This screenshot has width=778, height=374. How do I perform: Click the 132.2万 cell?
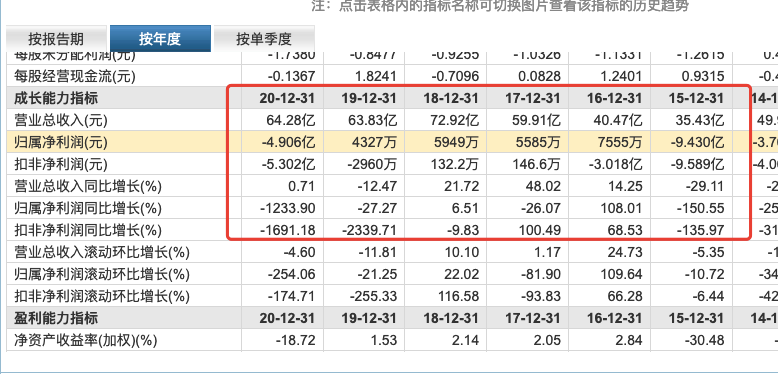pyautogui.click(x=454, y=164)
